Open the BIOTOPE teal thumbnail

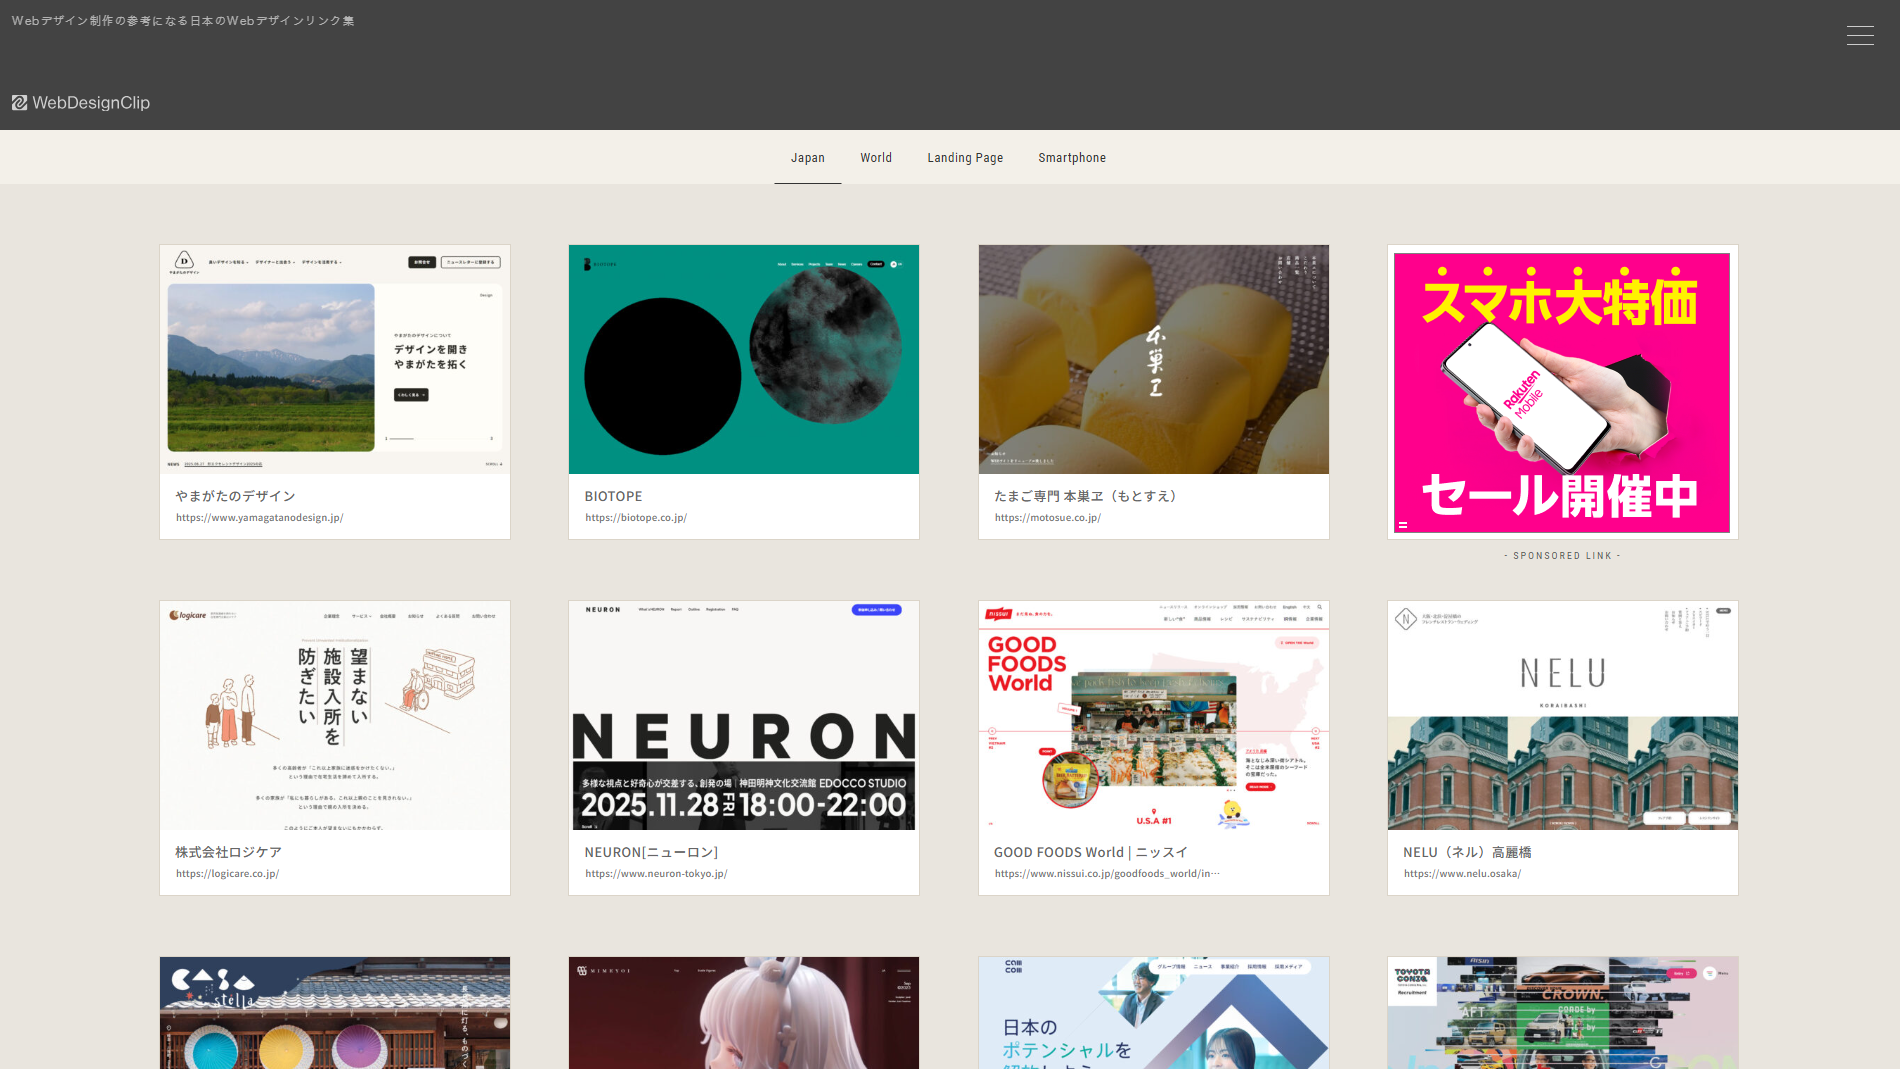point(744,359)
